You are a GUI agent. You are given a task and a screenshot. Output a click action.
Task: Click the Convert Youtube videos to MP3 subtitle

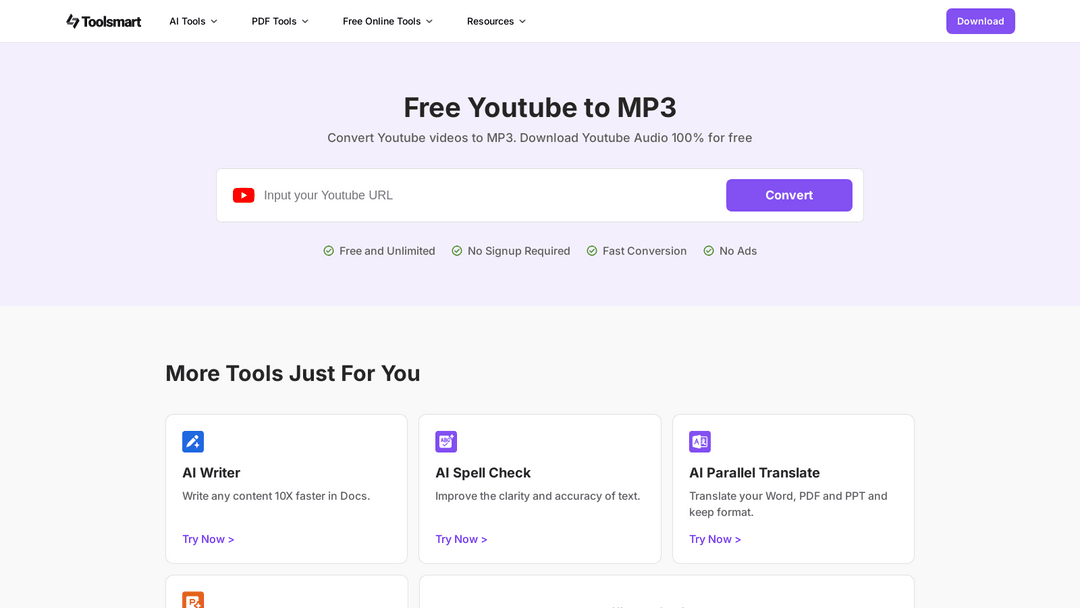click(x=540, y=138)
